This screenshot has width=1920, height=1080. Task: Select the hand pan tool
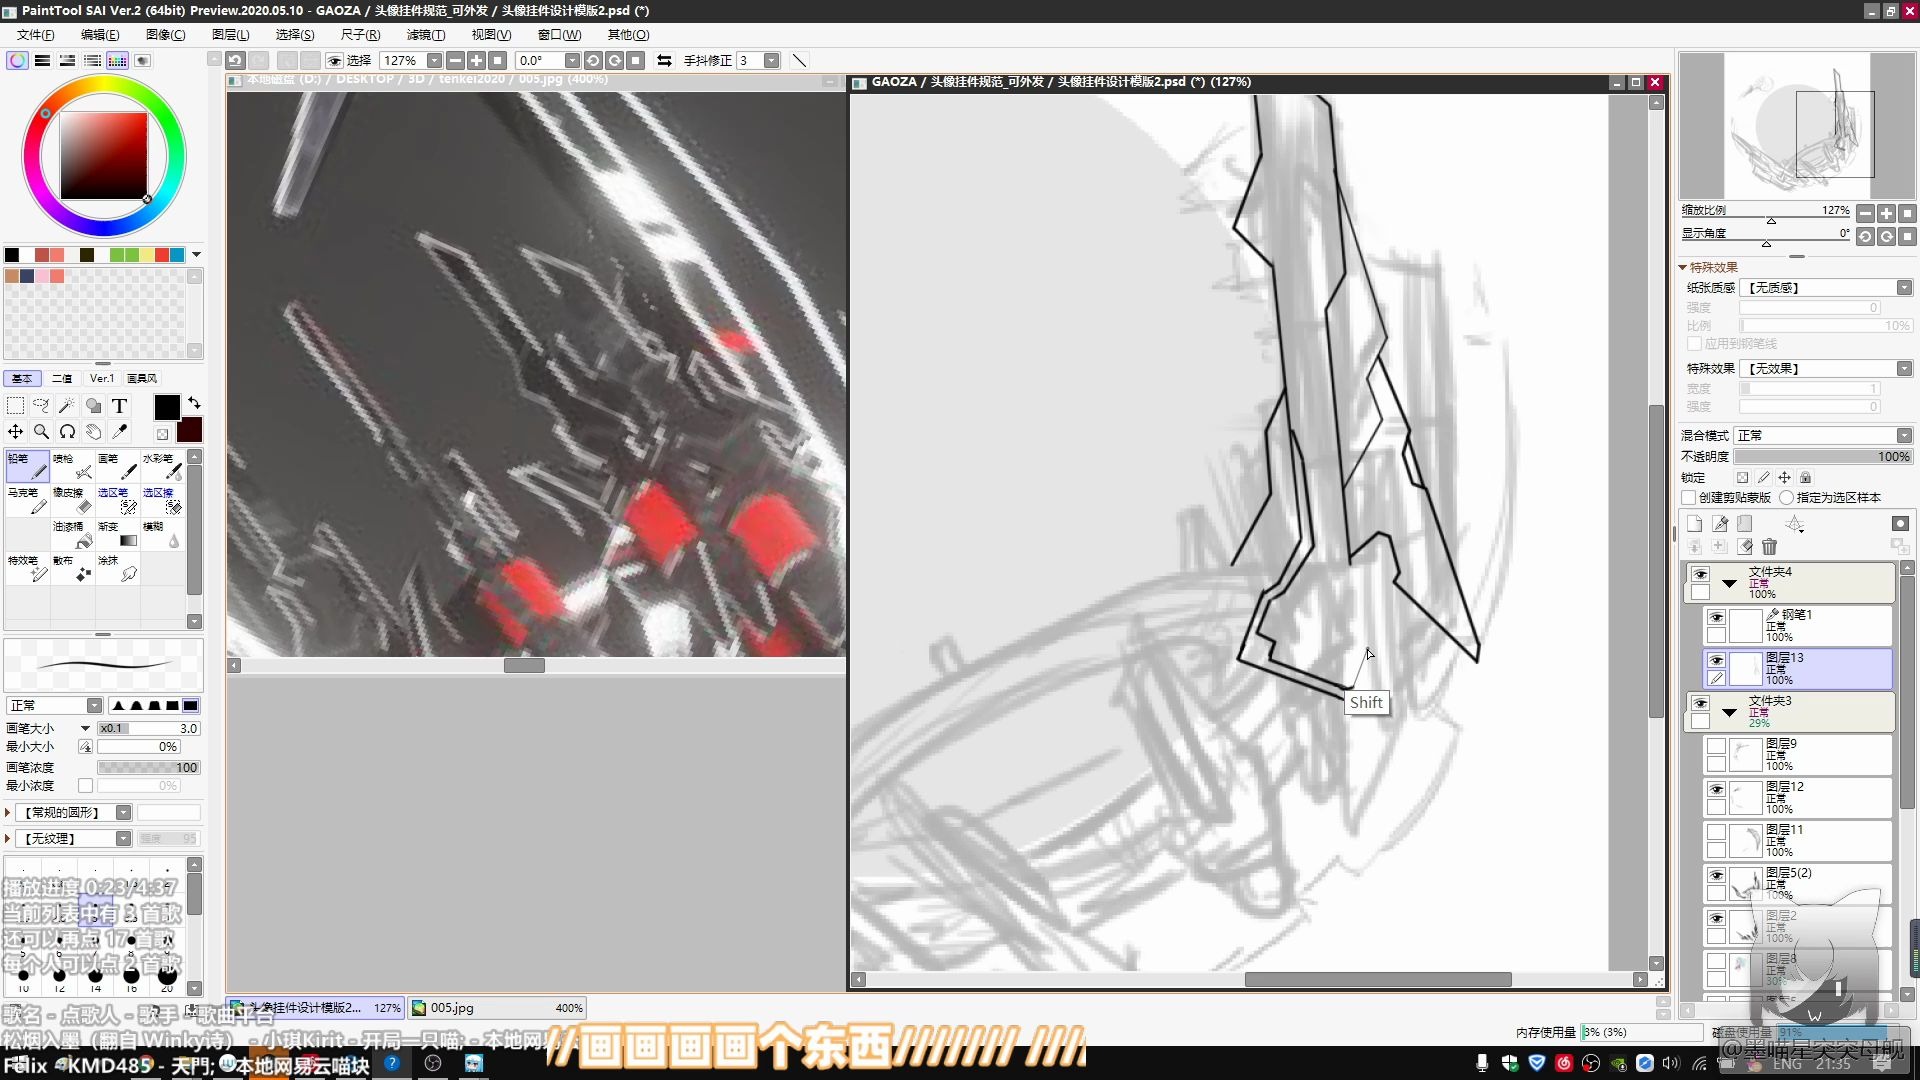(x=93, y=432)
